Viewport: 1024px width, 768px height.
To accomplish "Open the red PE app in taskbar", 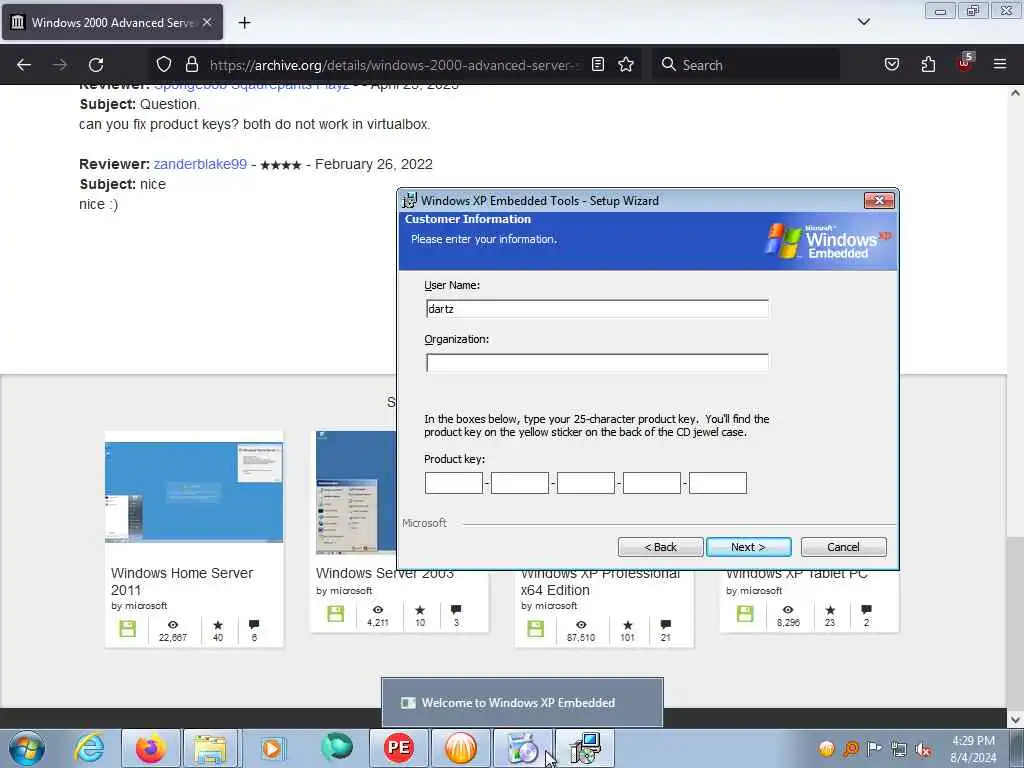I will (399, 748).
